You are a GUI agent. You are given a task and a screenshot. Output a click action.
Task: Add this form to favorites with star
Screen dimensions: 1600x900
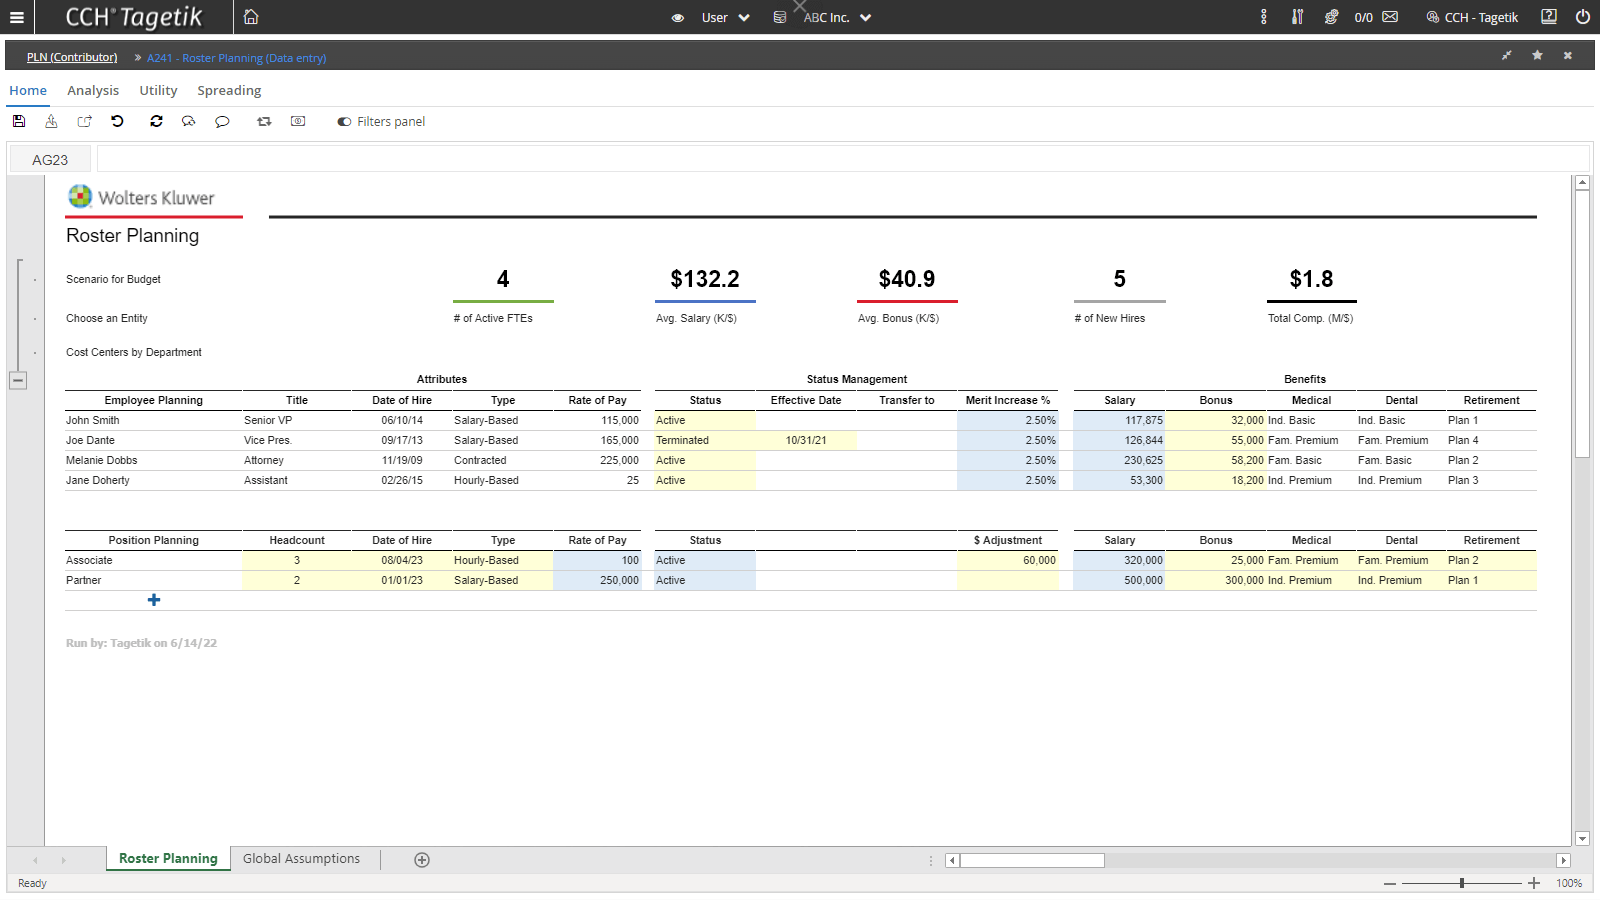coord(1537,56)
